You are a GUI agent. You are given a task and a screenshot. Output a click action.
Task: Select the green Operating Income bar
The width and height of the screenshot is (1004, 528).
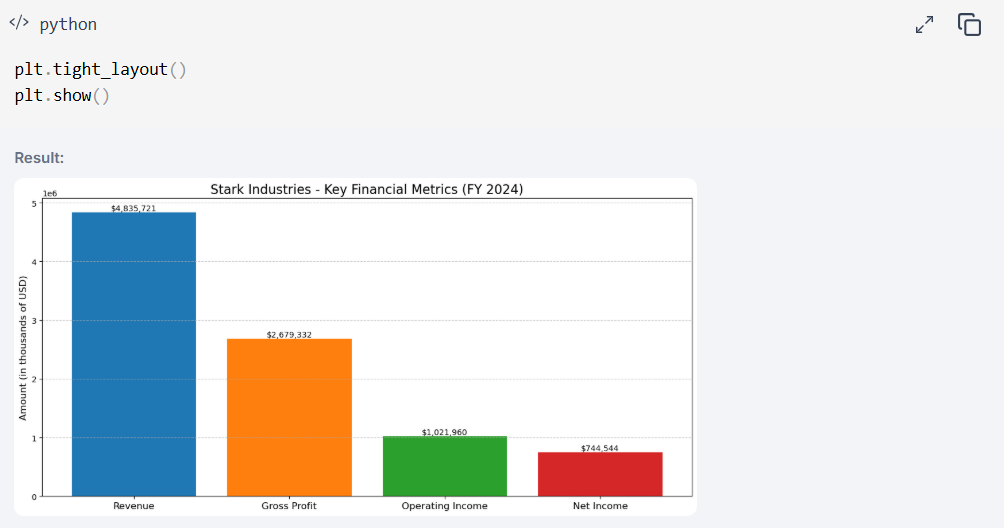445,466
